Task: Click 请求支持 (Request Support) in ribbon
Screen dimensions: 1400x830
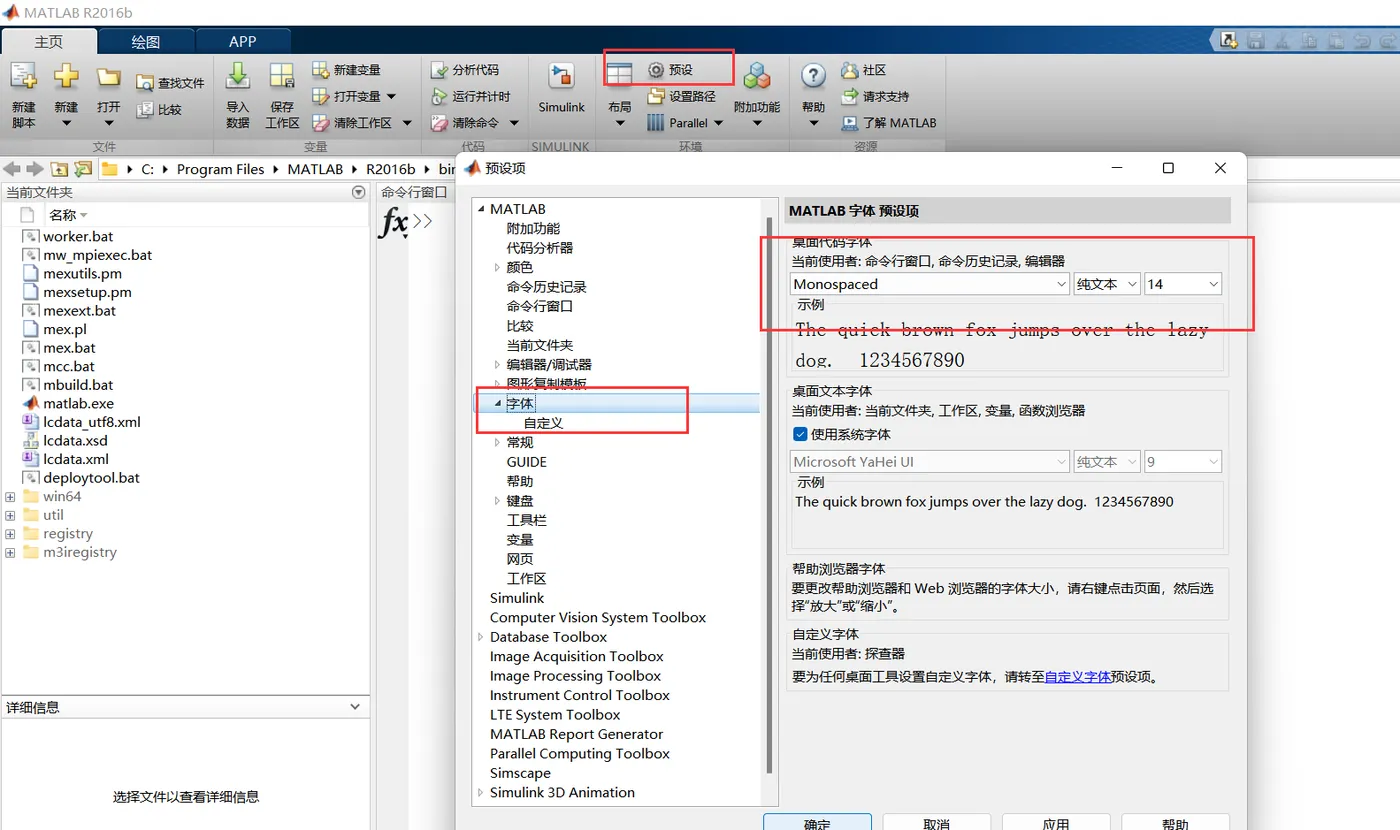Action: [x=875, y=97]
